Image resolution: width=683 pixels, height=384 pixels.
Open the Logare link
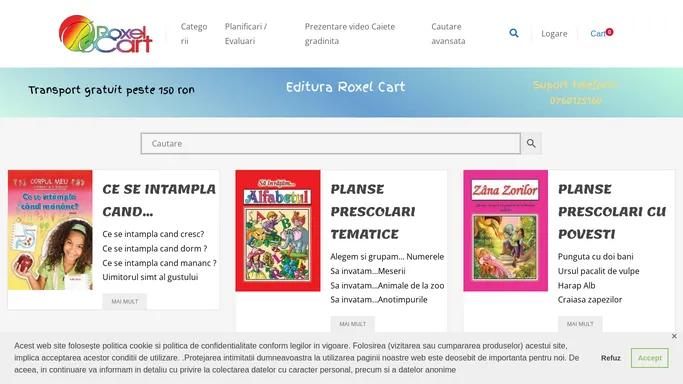tap(554, 34)
